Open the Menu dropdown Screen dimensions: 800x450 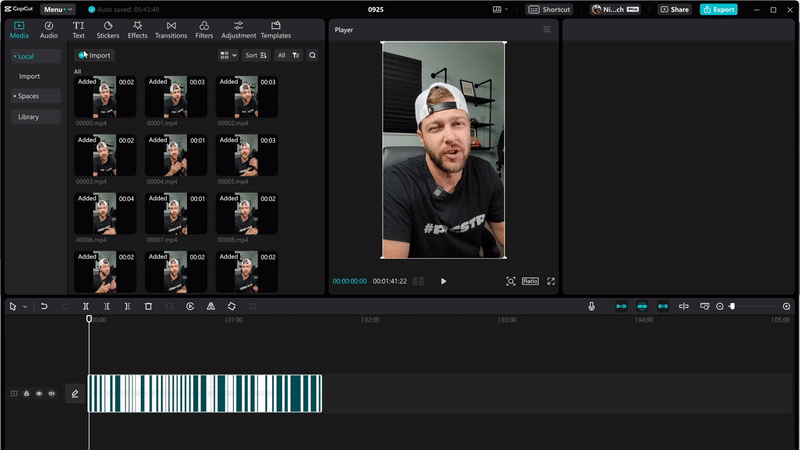pyautogui.click(x=57, y=9)
